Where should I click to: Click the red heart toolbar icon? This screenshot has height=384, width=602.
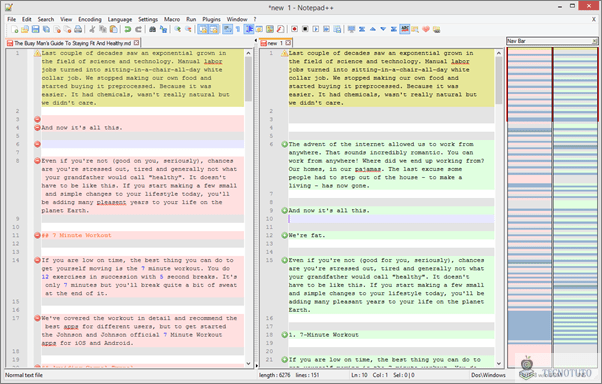pyautogui.click(x=426, y=29)
